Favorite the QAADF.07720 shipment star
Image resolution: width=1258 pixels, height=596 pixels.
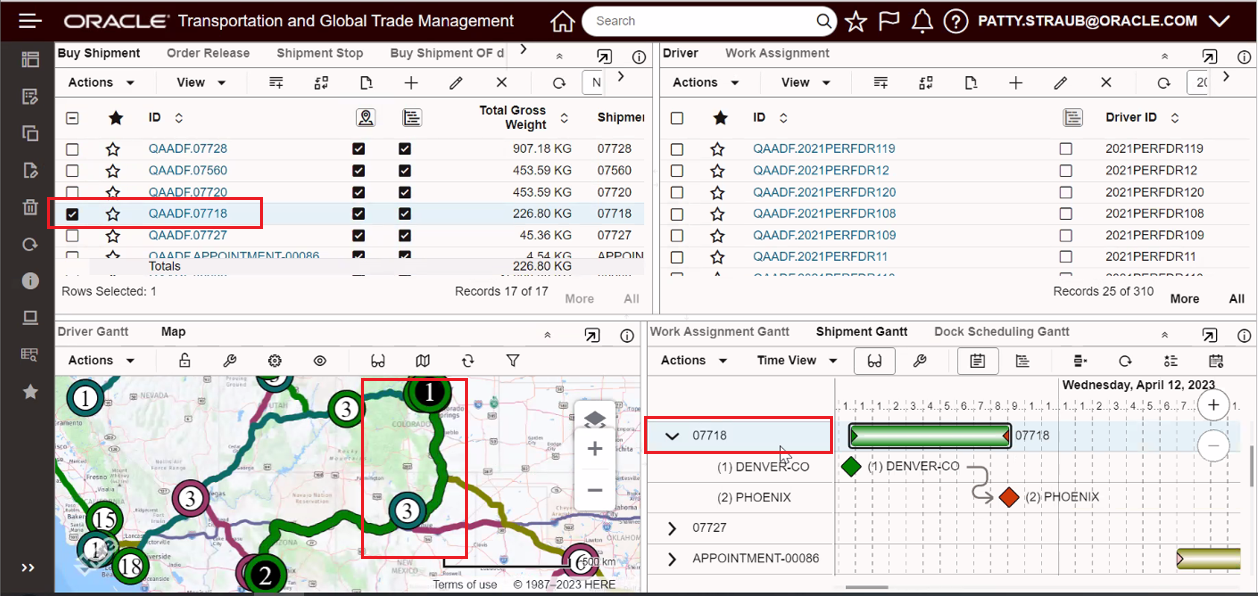(x=113, y=192)
